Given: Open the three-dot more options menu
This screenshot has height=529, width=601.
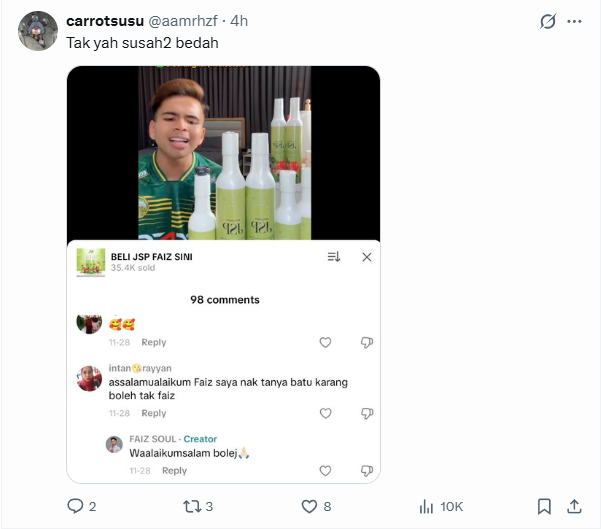Looking at the screenshot, I should [x=575, y=21].
